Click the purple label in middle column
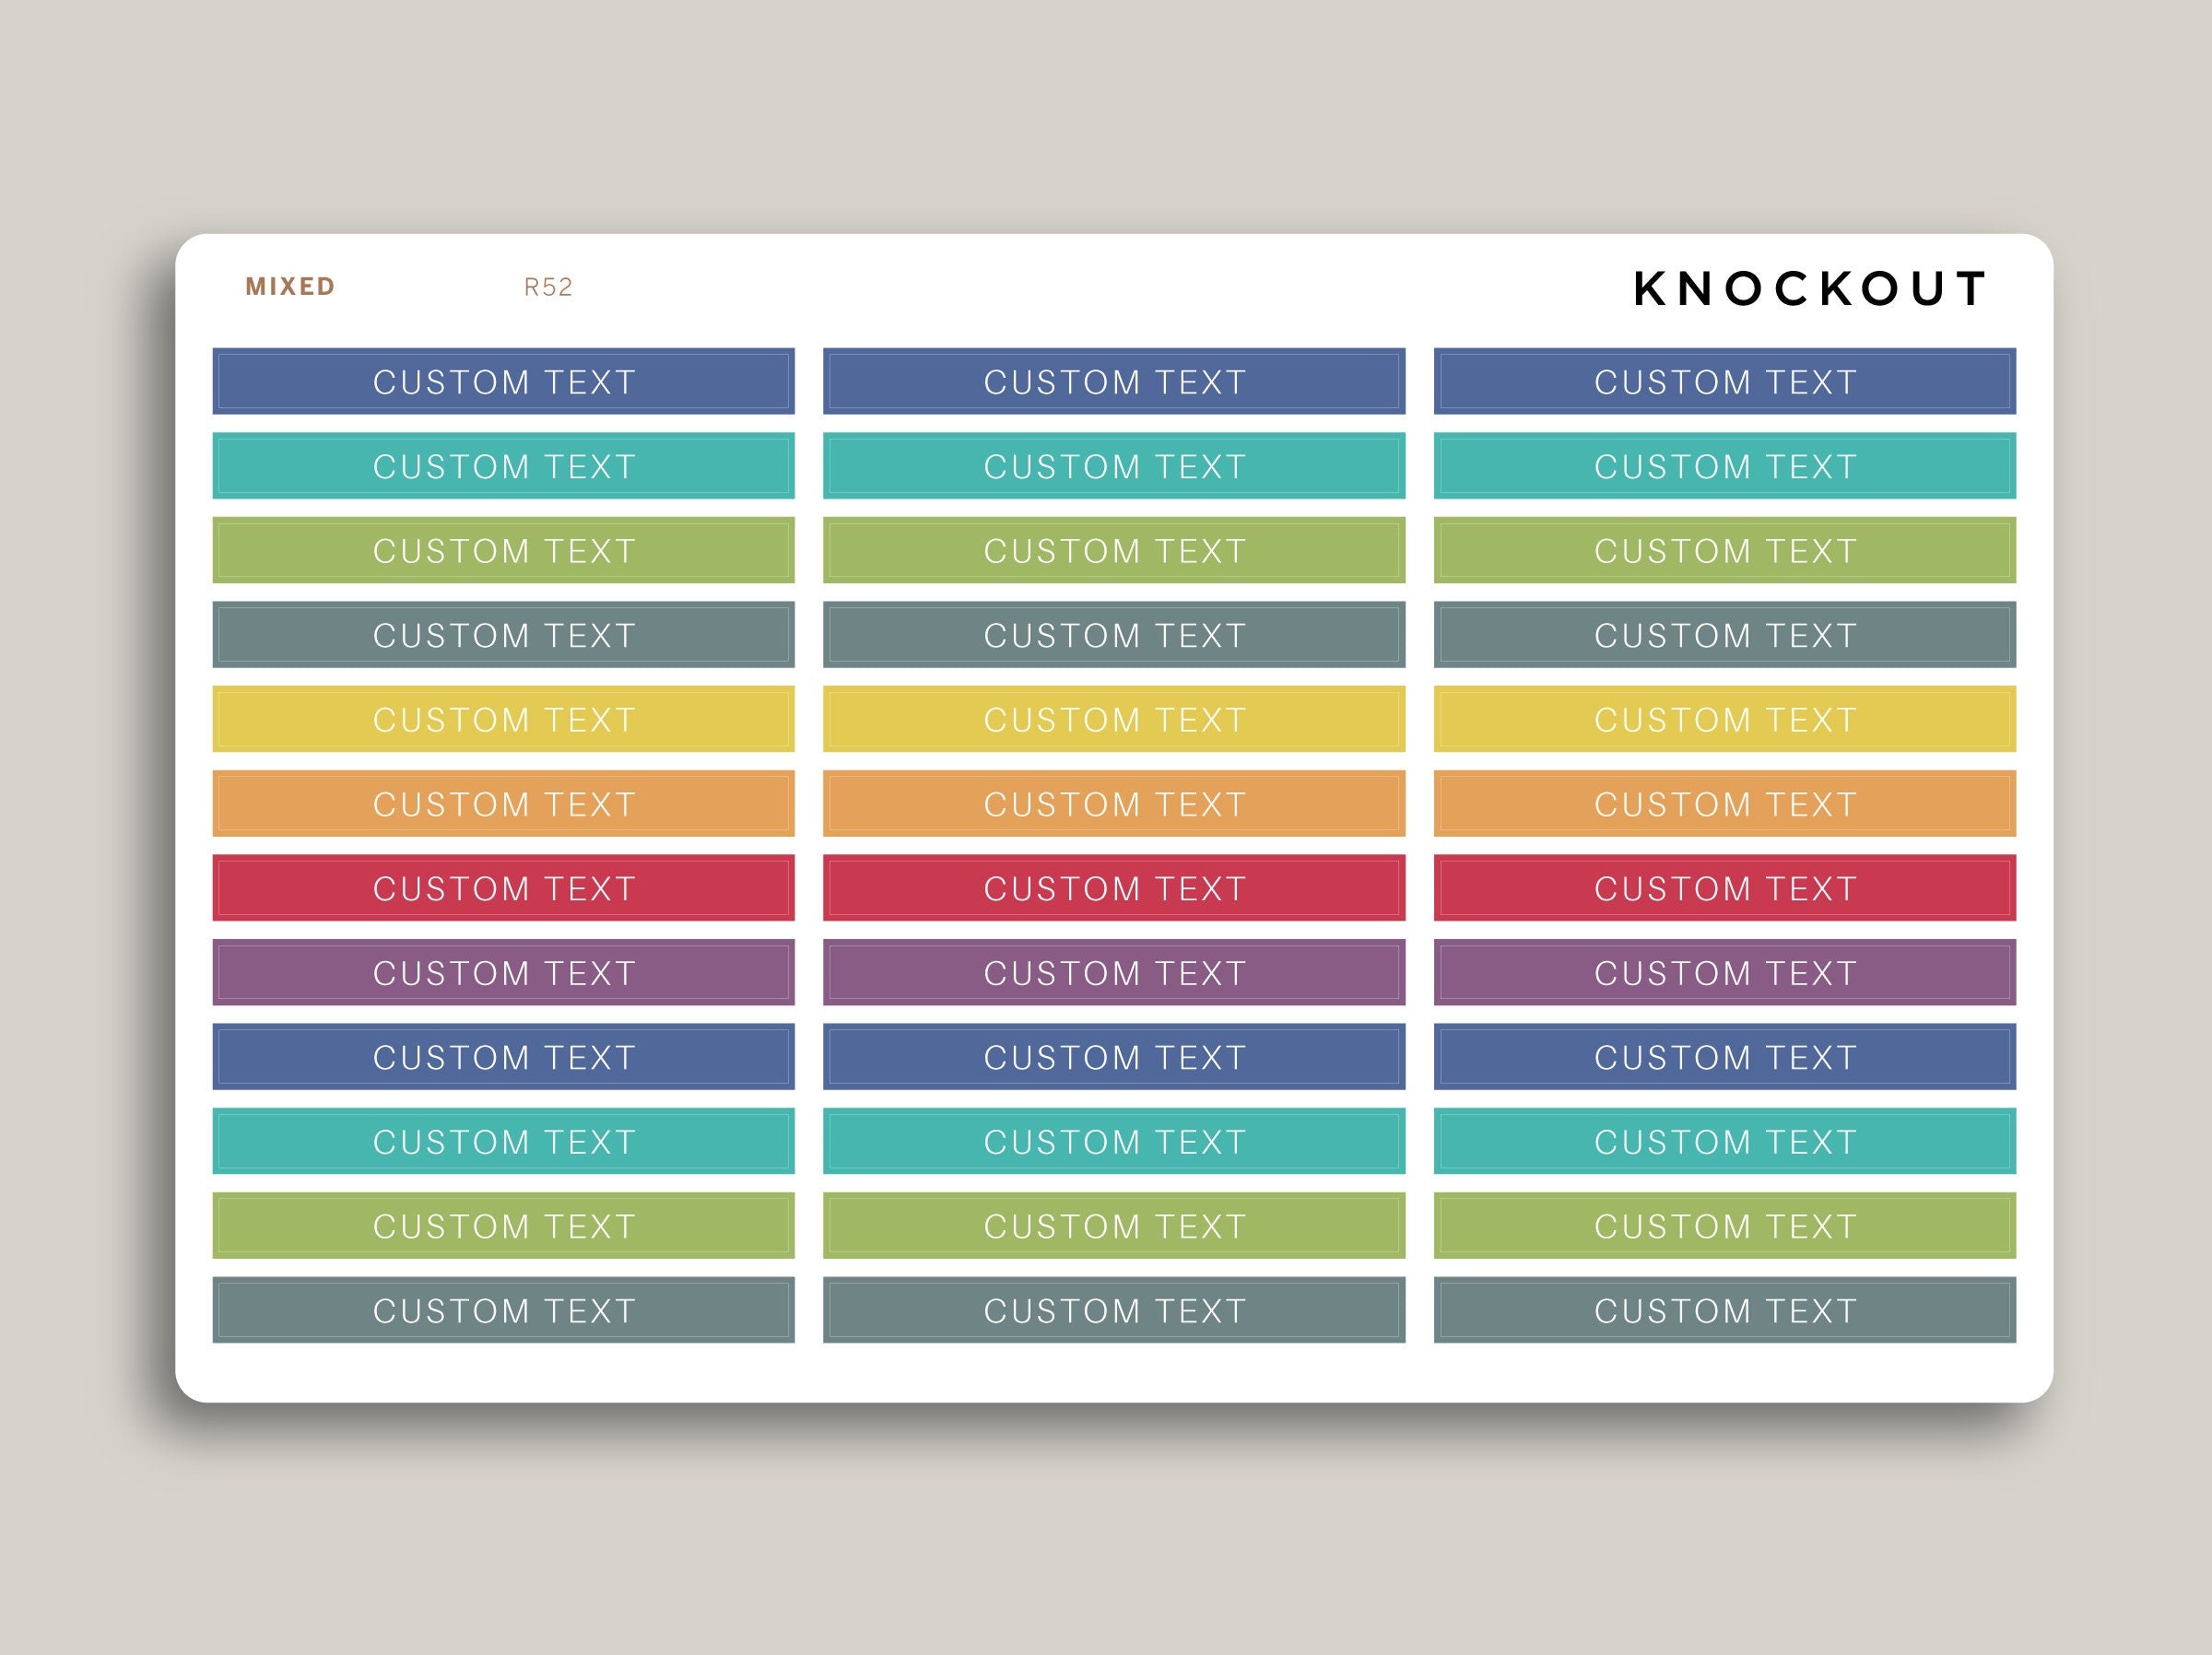2212x1655 pixels. point(1114,972)
